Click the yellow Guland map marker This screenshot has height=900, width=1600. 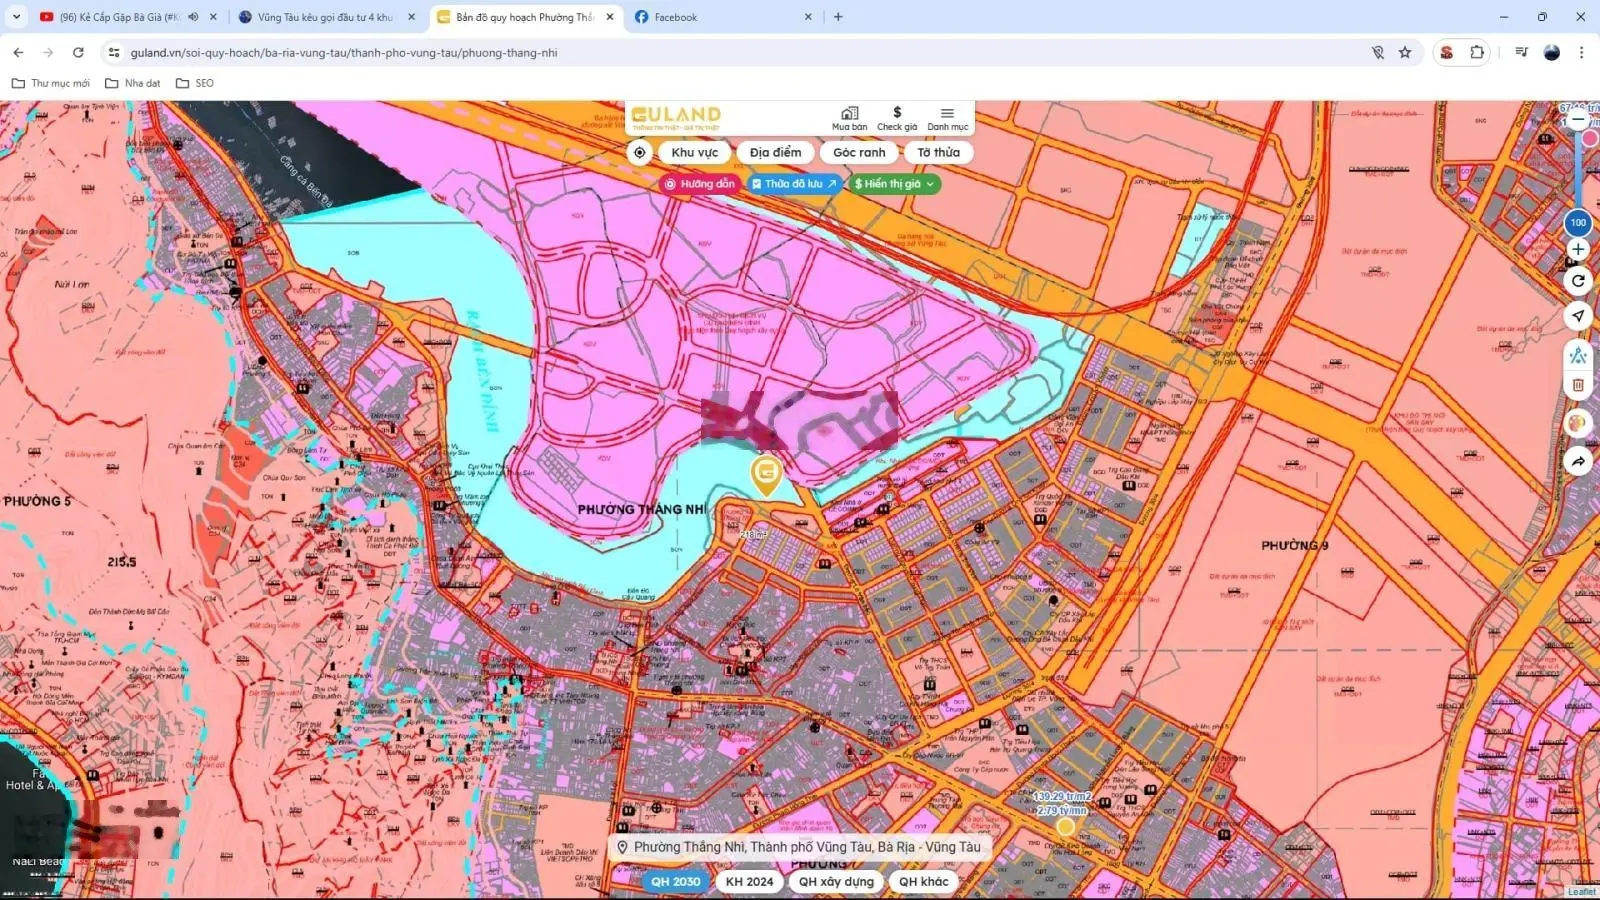coord(766,474)
